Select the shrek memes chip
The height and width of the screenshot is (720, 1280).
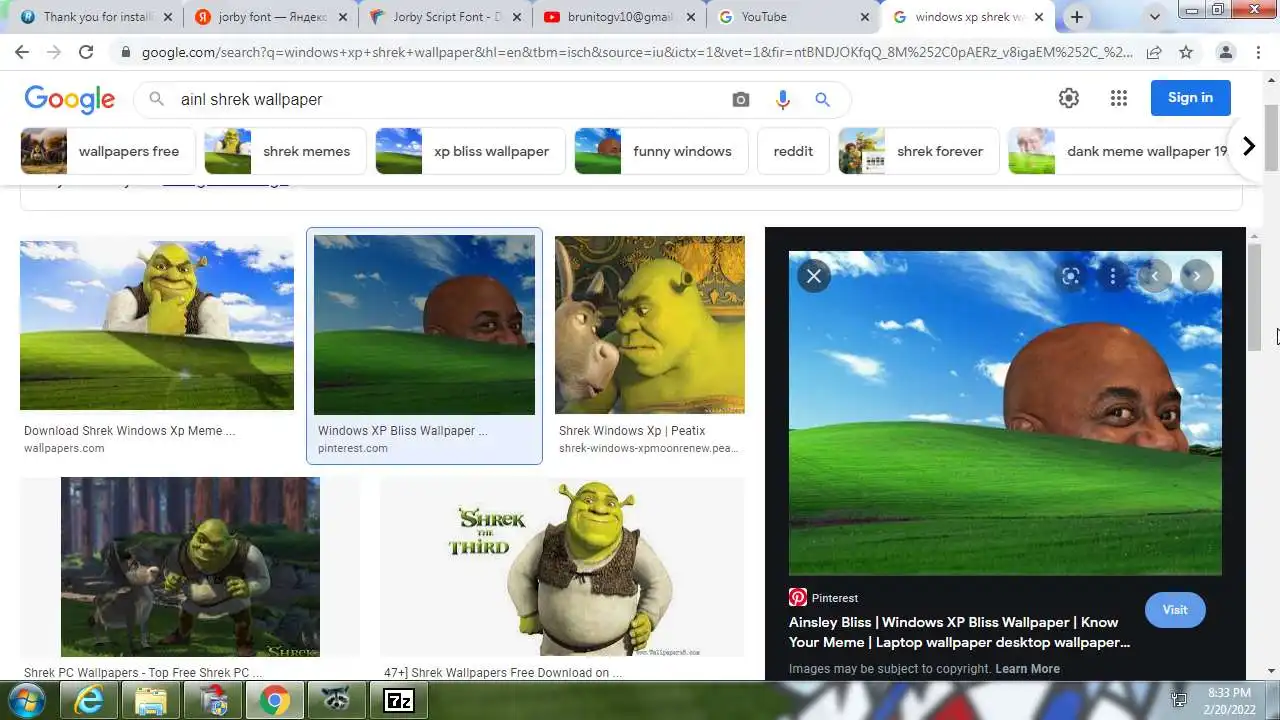point(284,151)
